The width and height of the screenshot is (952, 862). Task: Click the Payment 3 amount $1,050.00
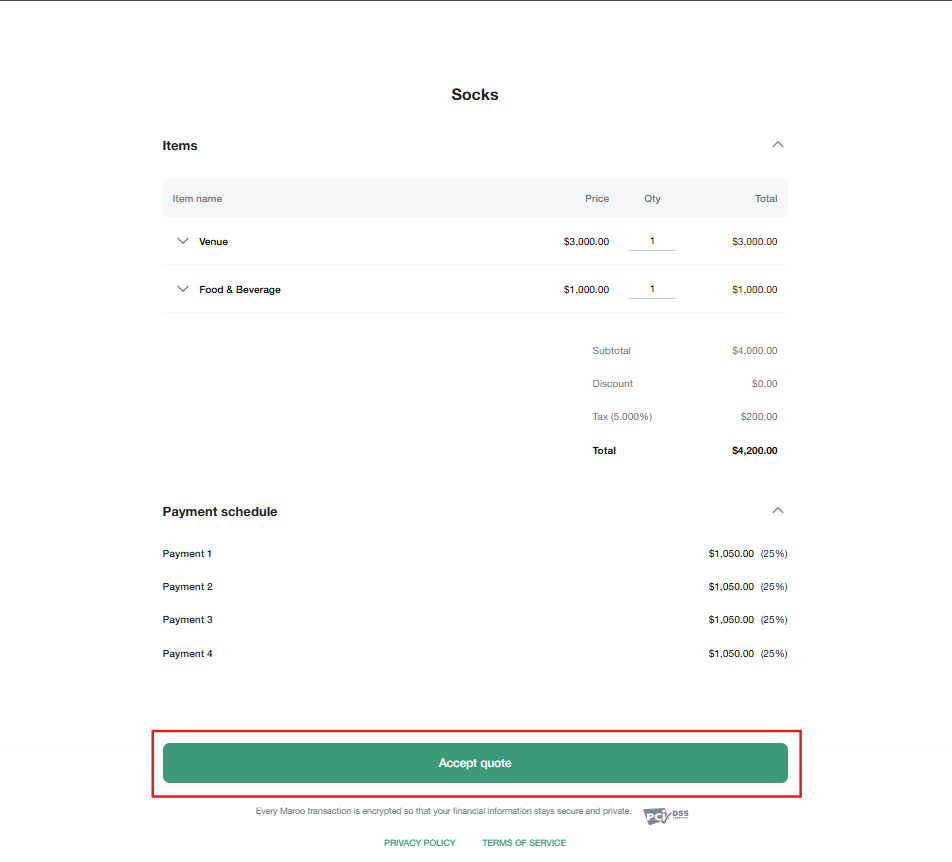coord(730,620)
